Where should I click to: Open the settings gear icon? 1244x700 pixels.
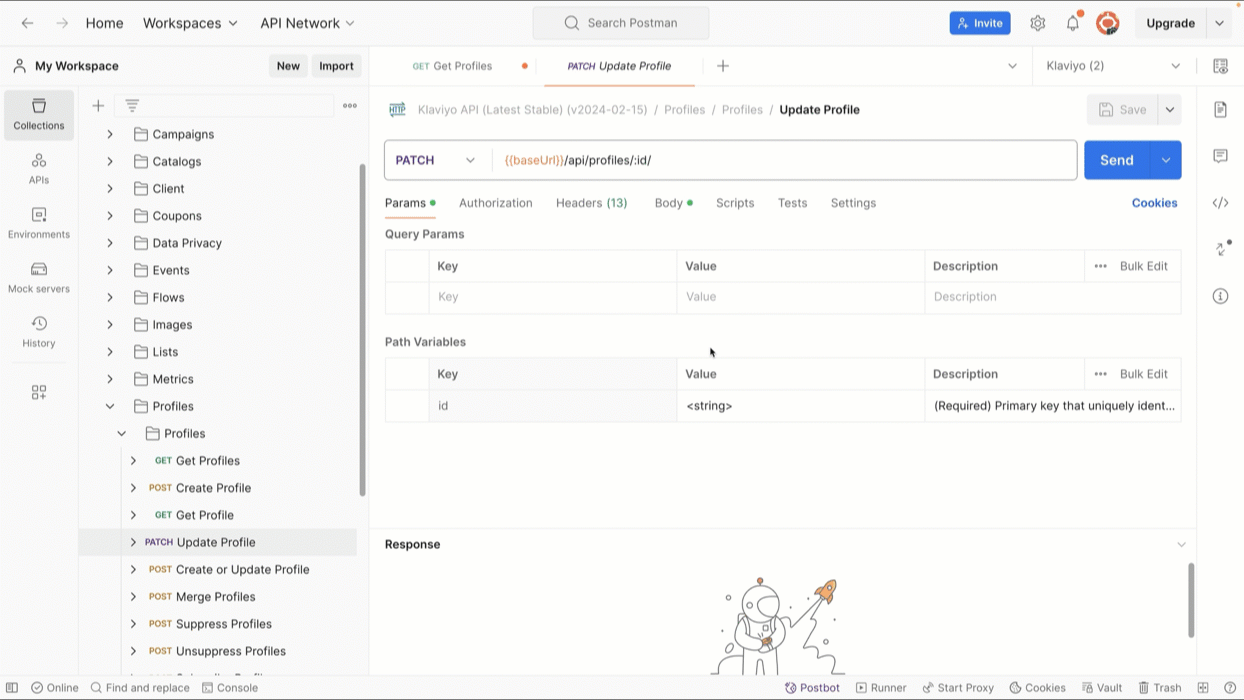(x=1038, y=23)
